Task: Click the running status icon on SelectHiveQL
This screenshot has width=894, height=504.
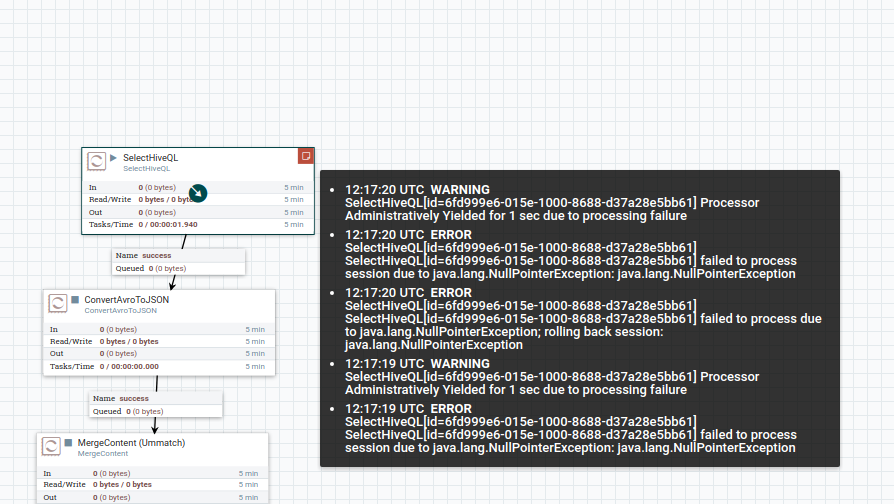Action: click(113, 158)
